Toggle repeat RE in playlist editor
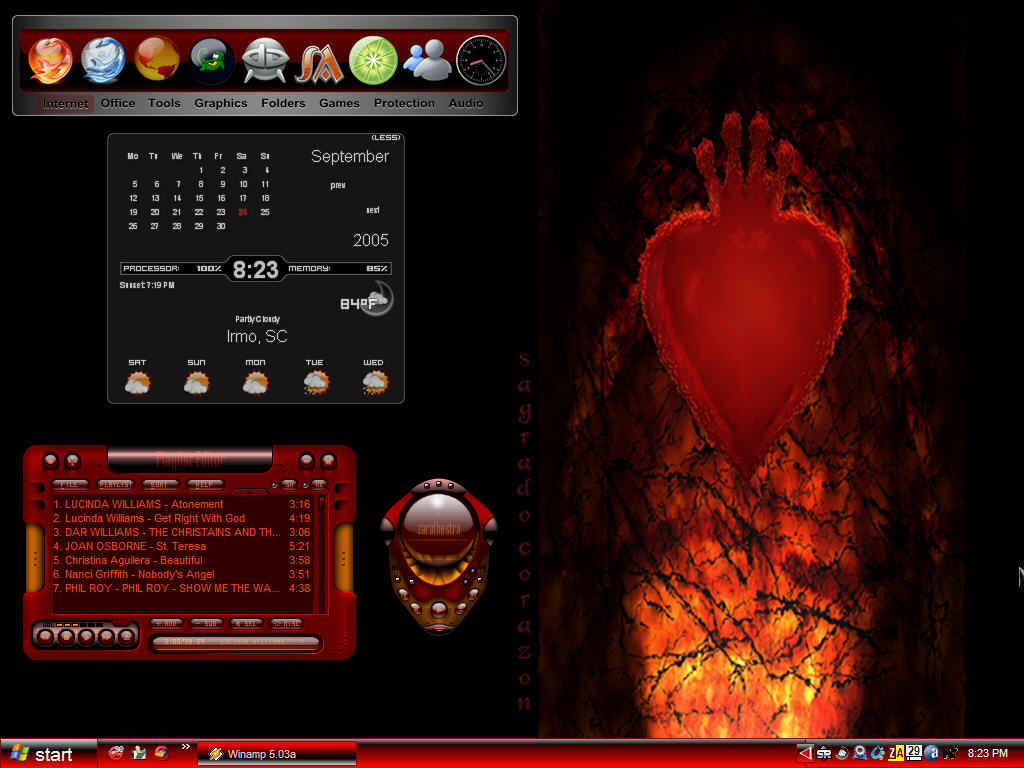1024x768 pixels. 319,485
